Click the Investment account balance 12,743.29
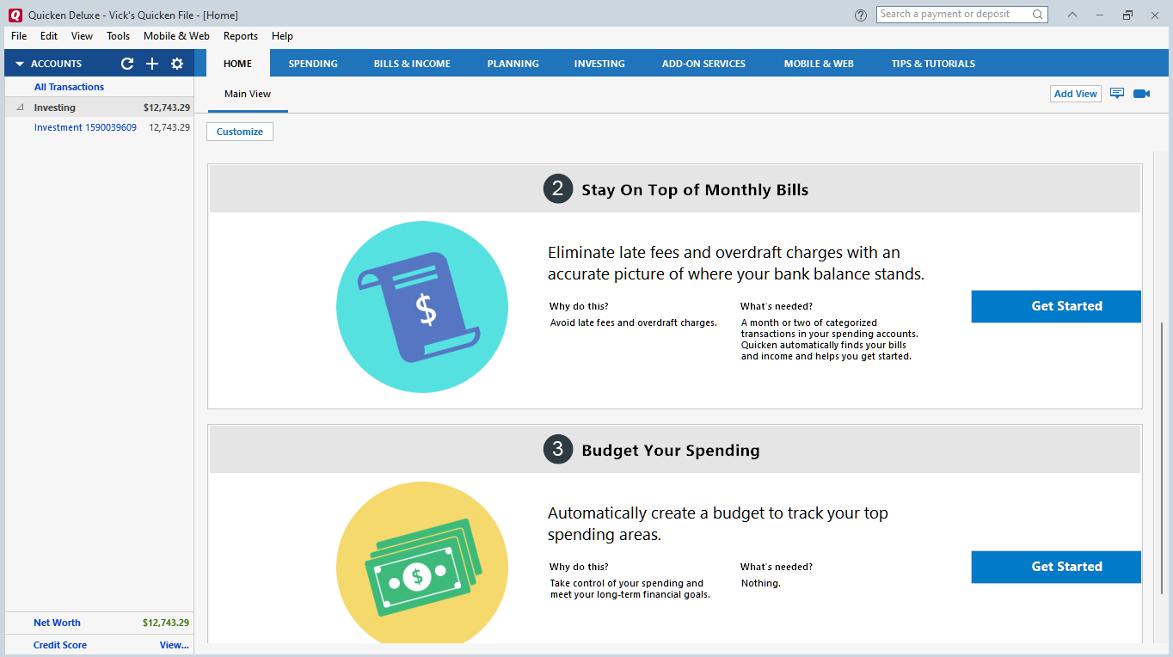 coord(169,127)
